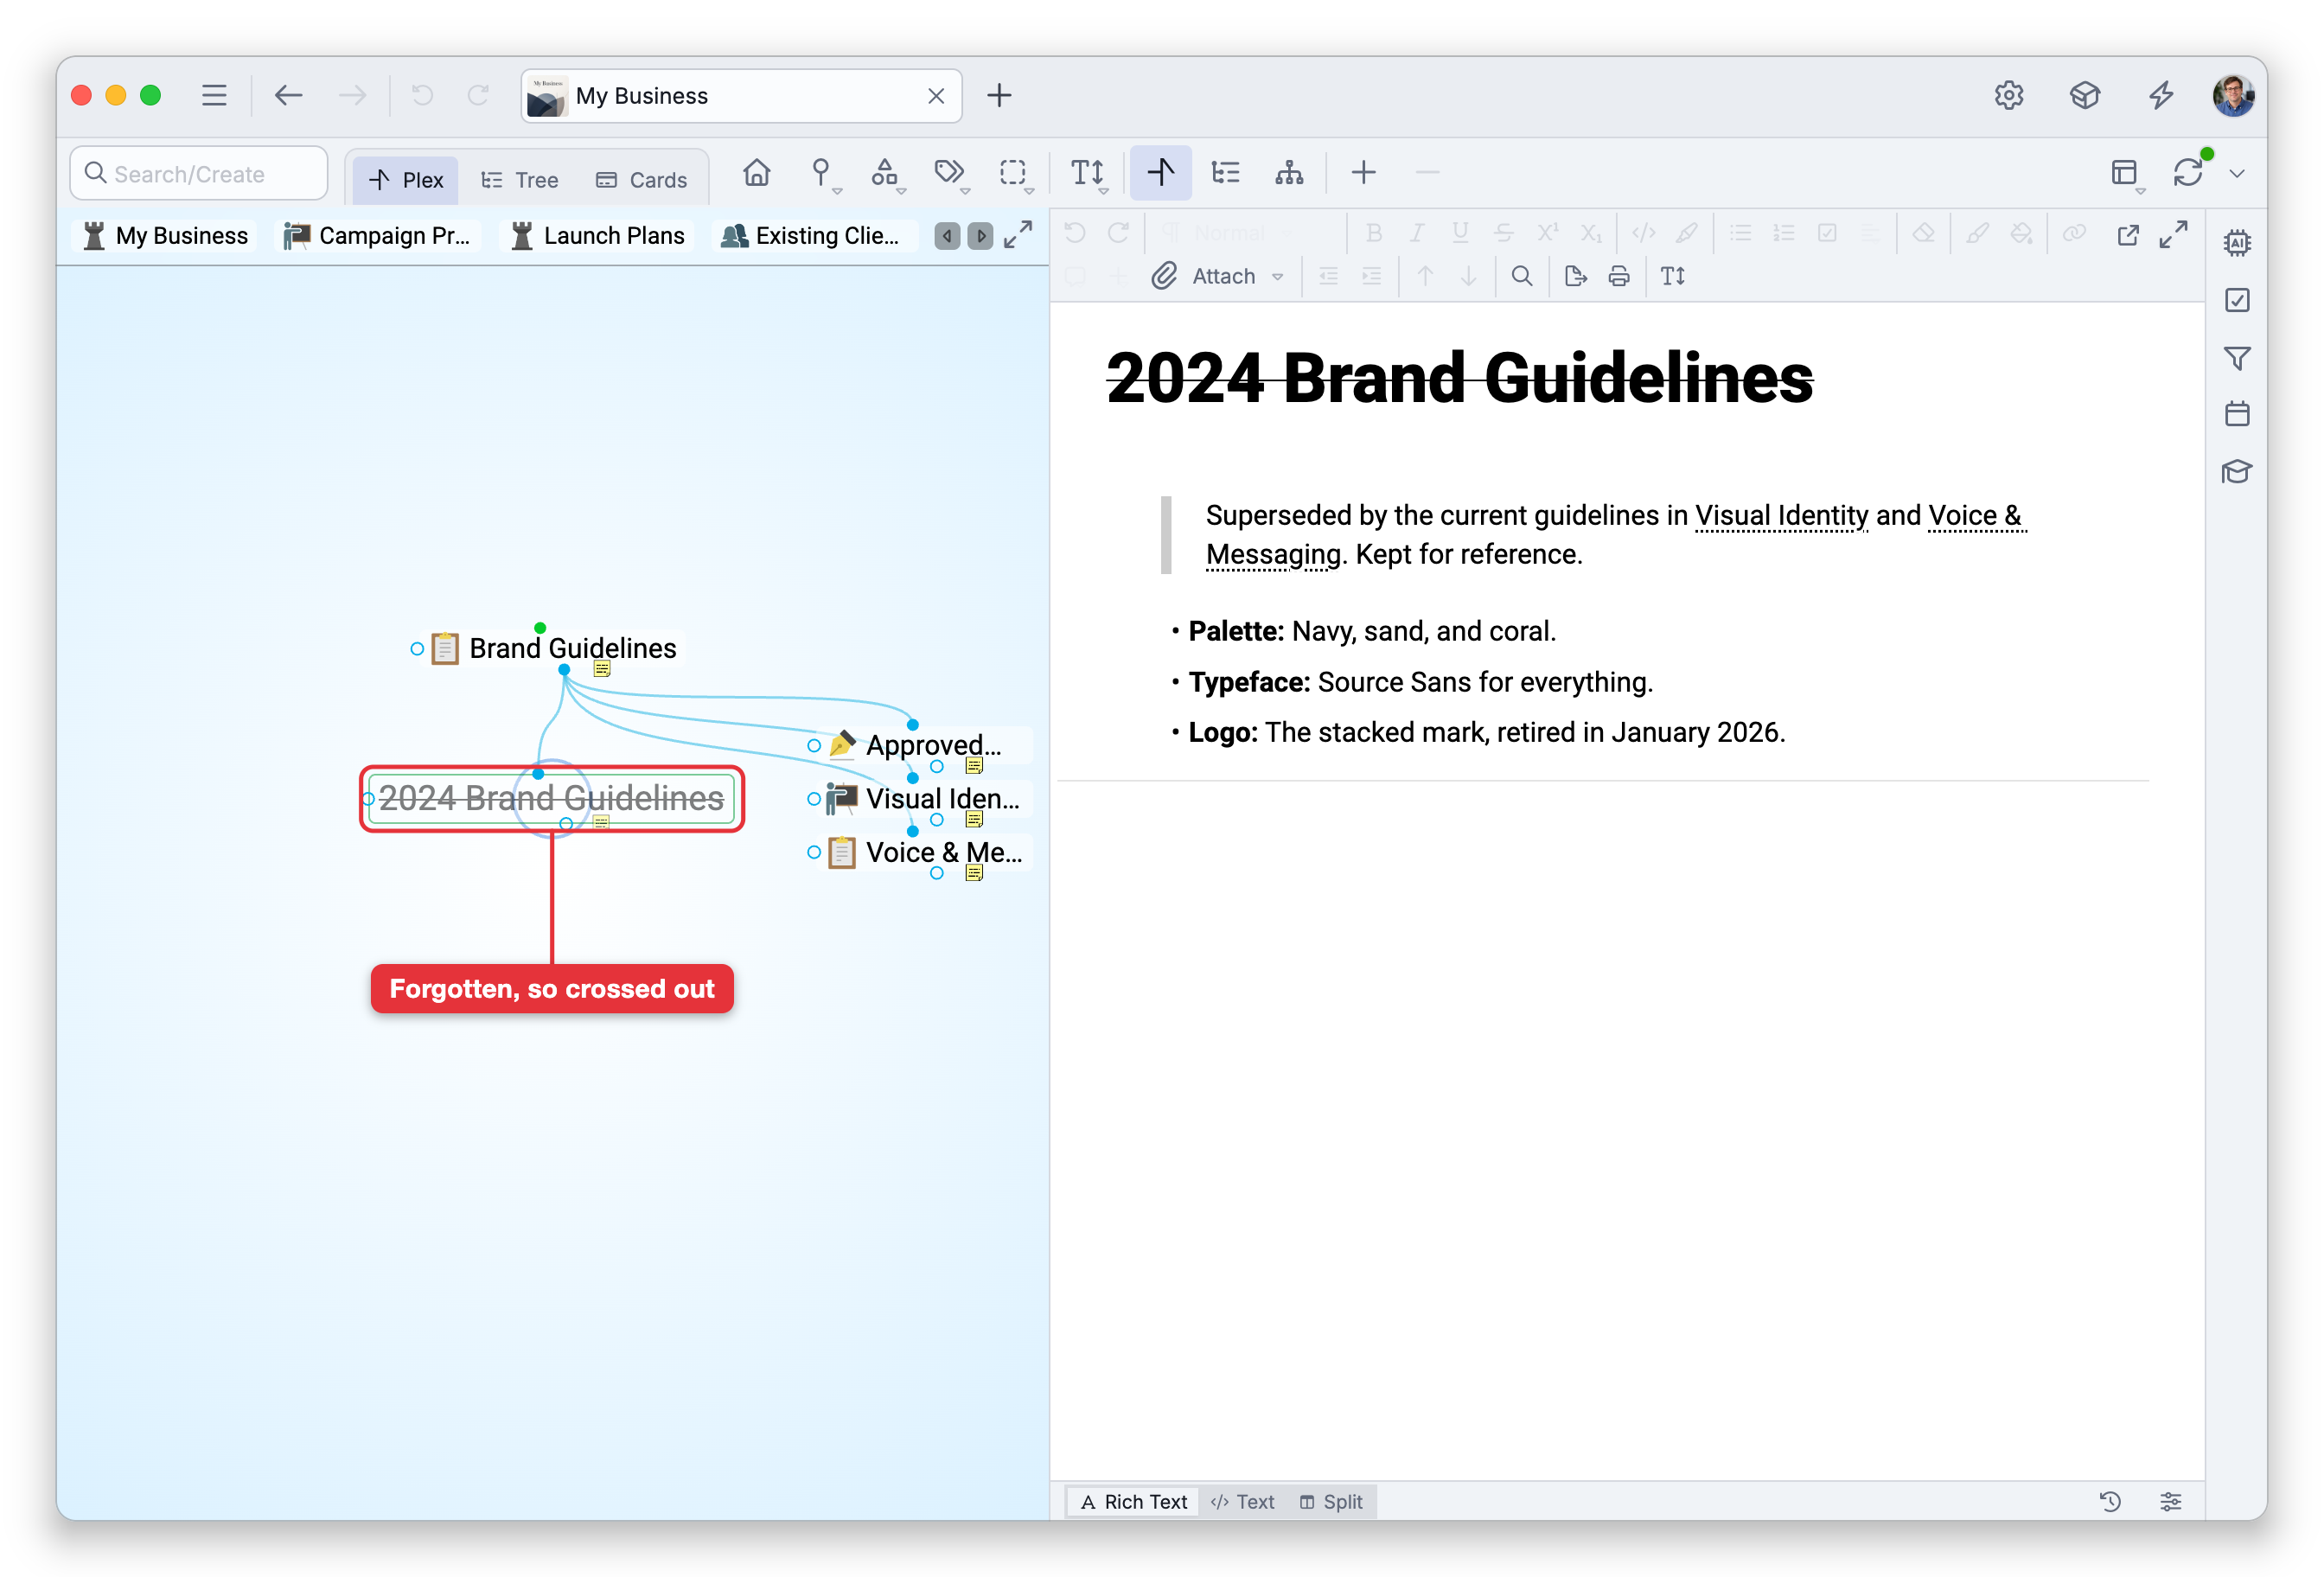
Task: Open pinned thought Launch Plans
Action: click(598, 236)
